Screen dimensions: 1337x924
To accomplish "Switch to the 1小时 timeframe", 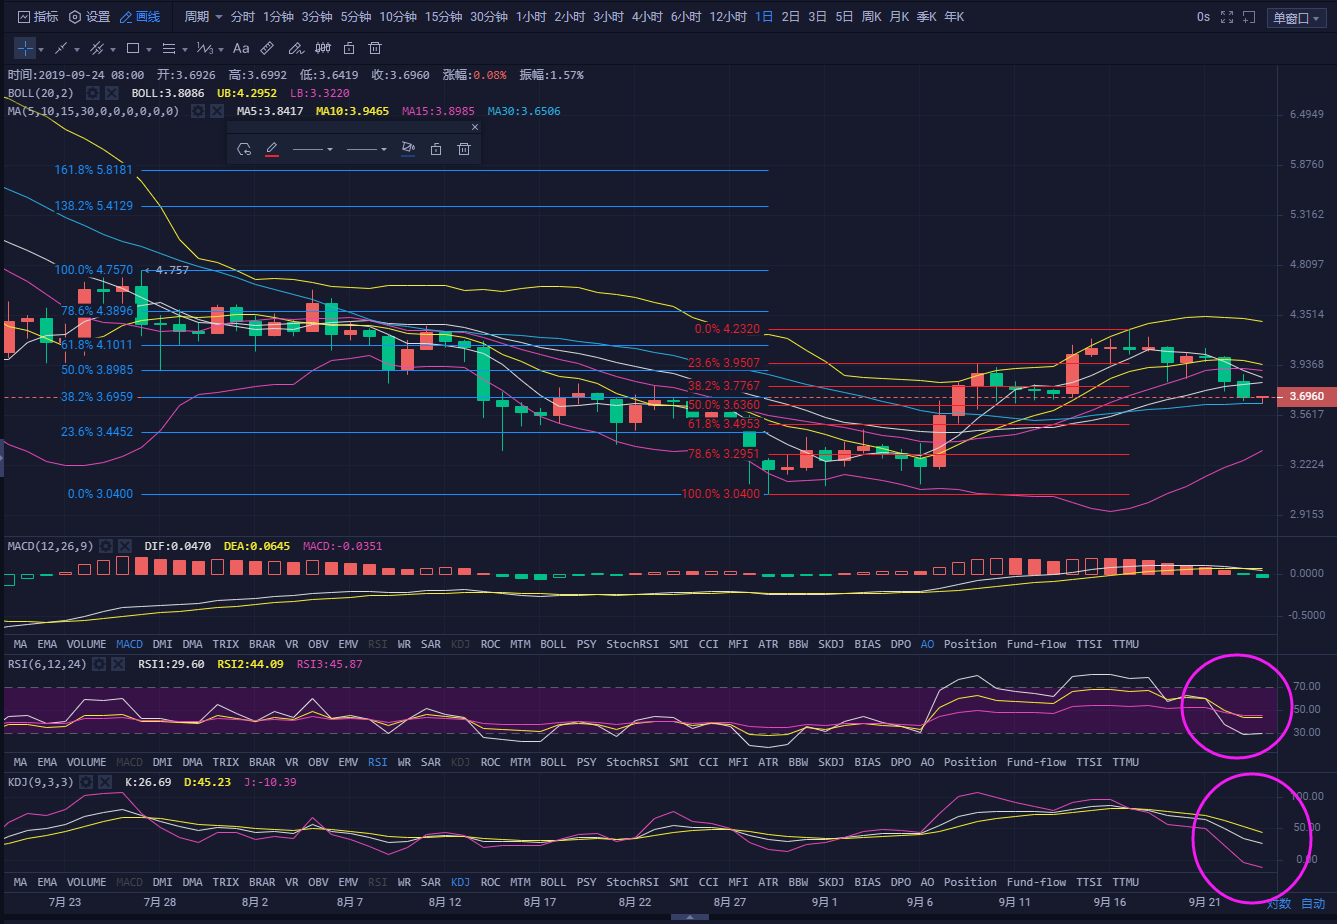I will [x=531, y=17].
